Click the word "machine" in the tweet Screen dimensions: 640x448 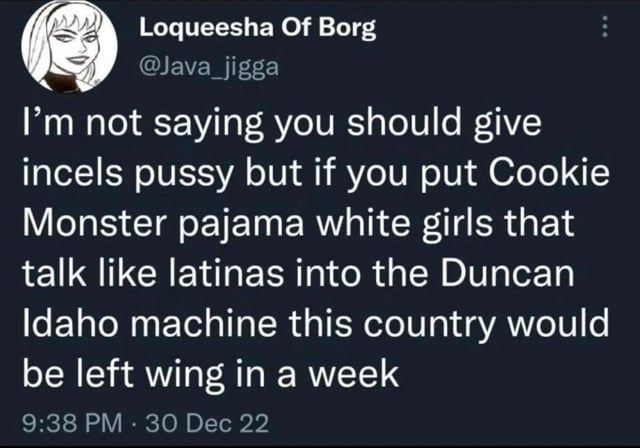pyautogui.click(x=204, y=323)
